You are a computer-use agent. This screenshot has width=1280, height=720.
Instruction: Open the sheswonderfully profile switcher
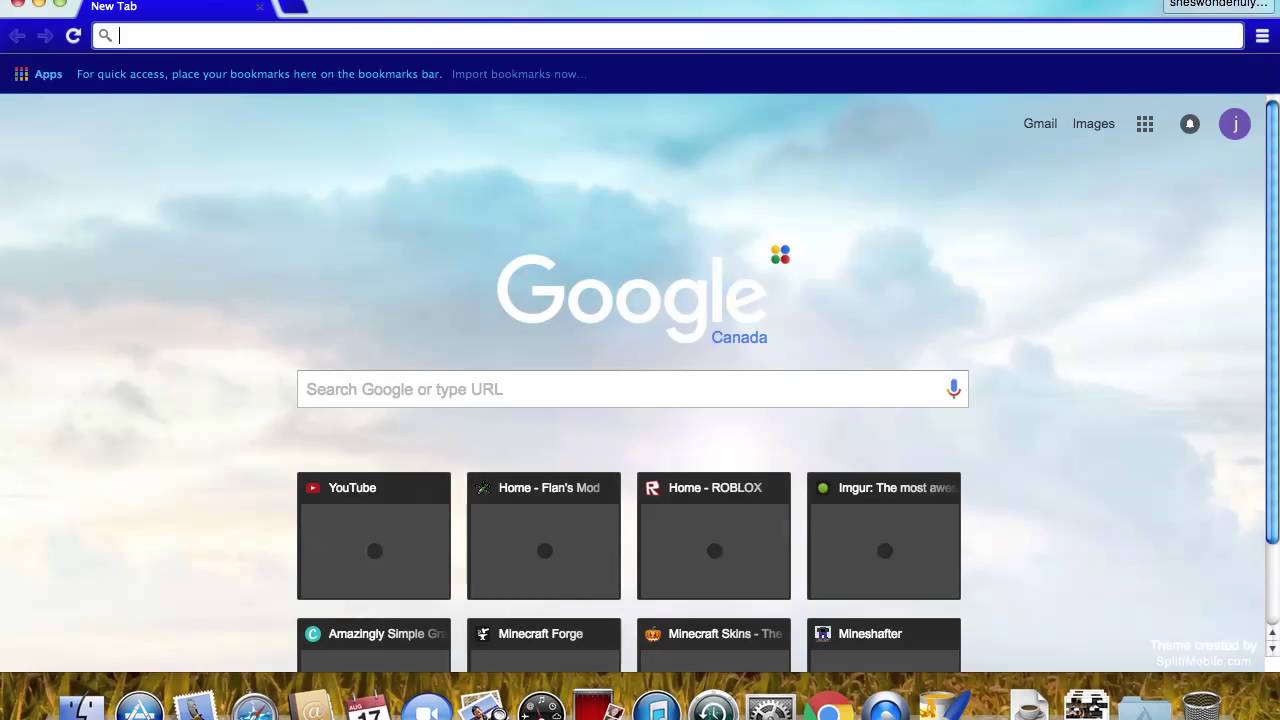point(1220,5)
